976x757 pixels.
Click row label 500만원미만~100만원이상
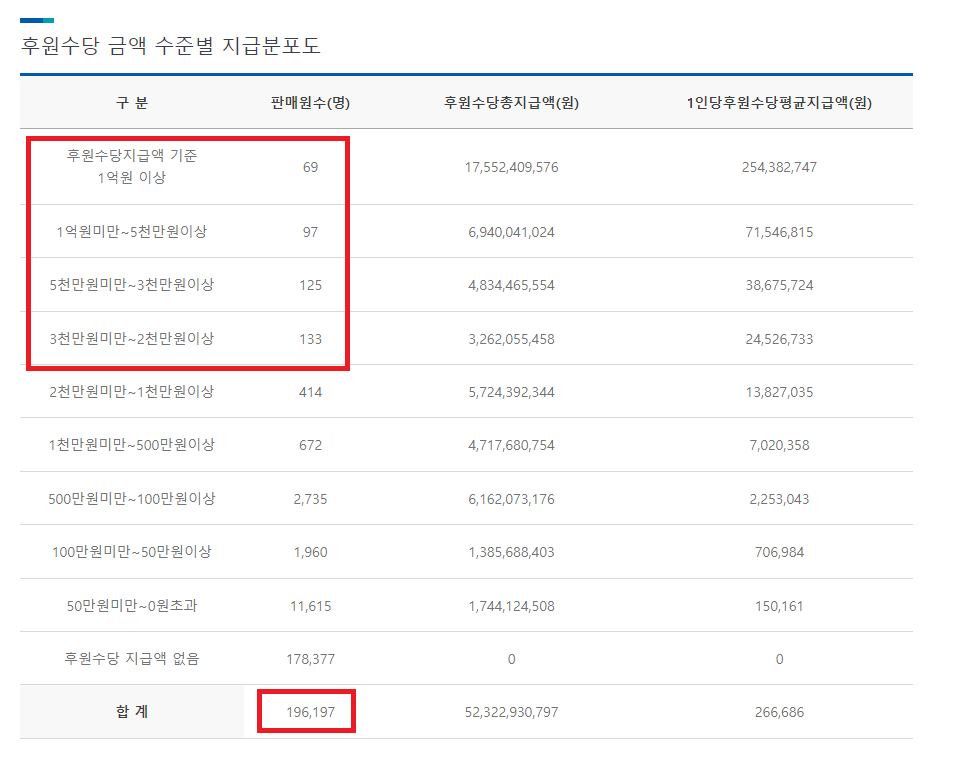[x=132, y=499]
